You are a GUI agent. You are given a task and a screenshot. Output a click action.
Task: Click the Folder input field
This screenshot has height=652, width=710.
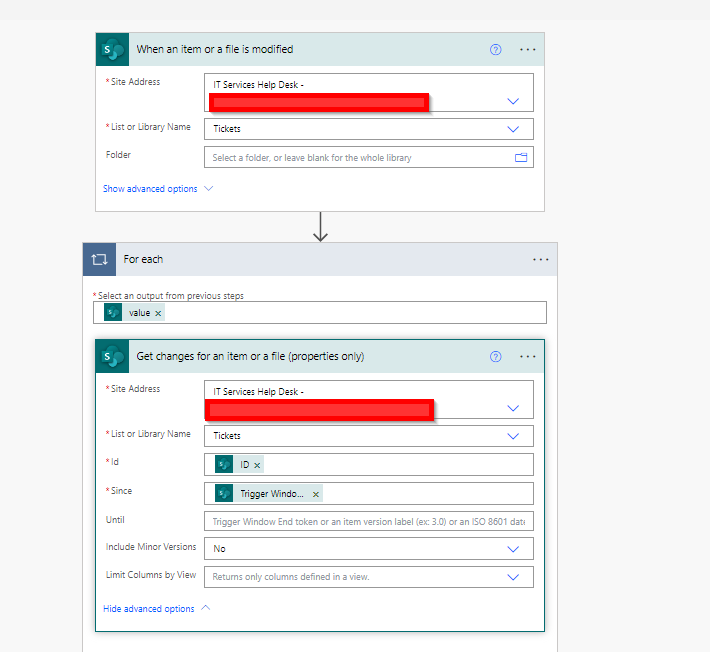click(369, 157)
